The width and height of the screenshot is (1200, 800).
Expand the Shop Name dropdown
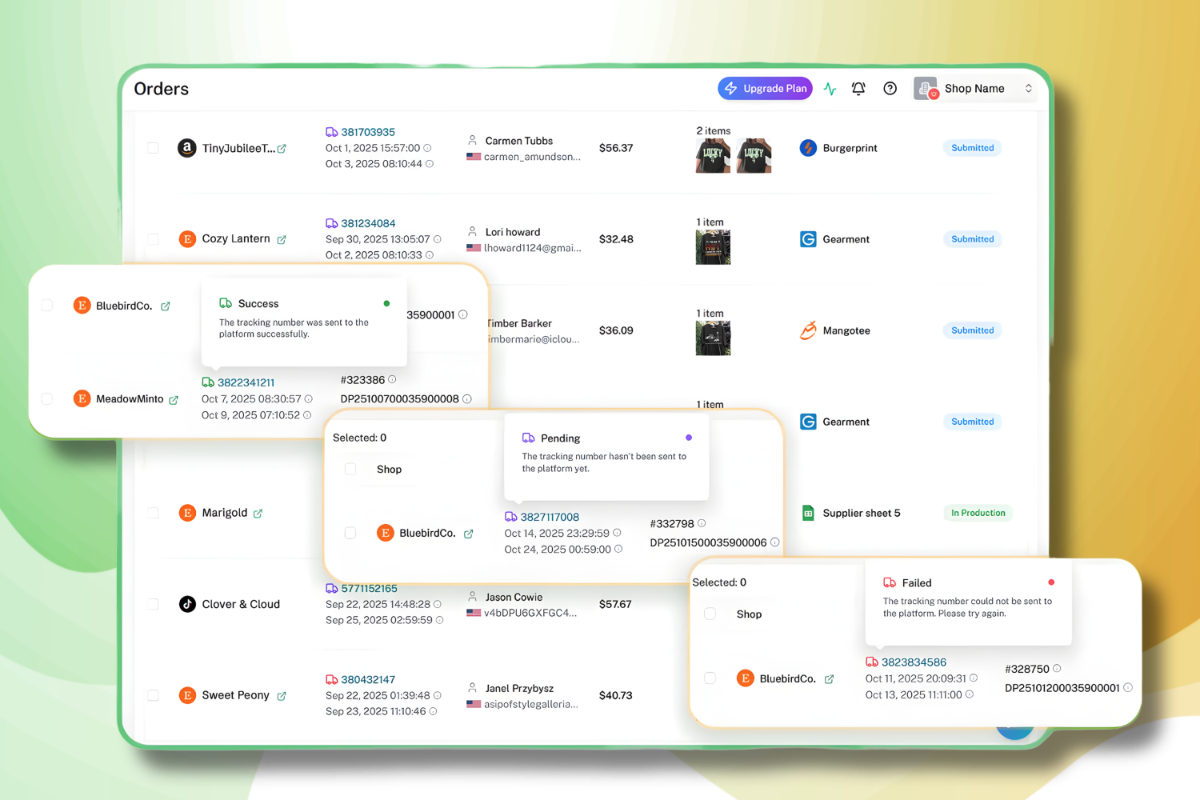[975, 89]
